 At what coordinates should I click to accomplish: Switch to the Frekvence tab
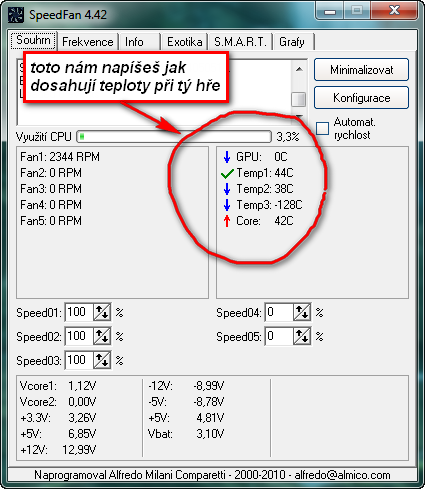(88, 42)
